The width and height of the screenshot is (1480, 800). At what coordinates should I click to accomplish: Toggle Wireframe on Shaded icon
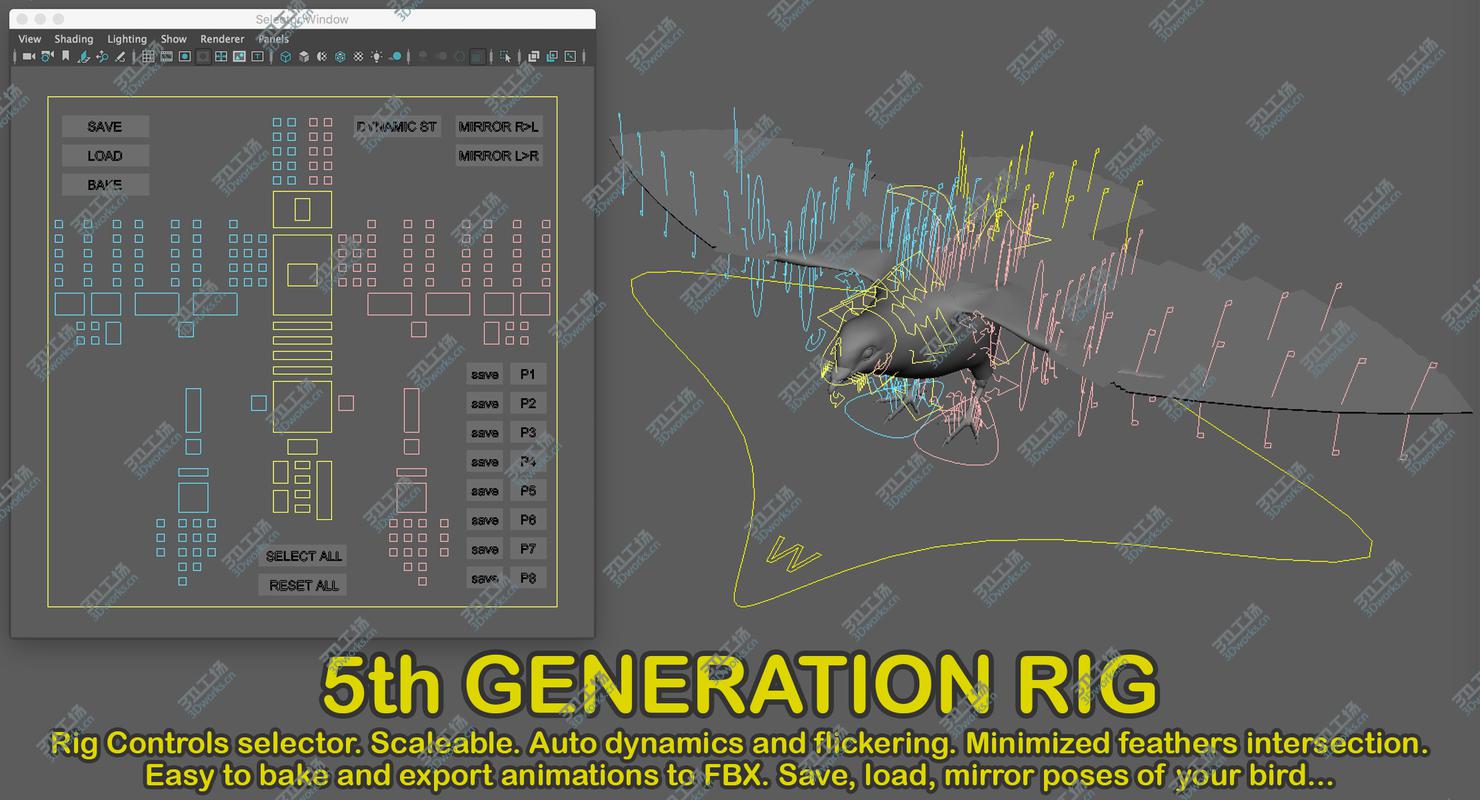[x=340, y=57]
